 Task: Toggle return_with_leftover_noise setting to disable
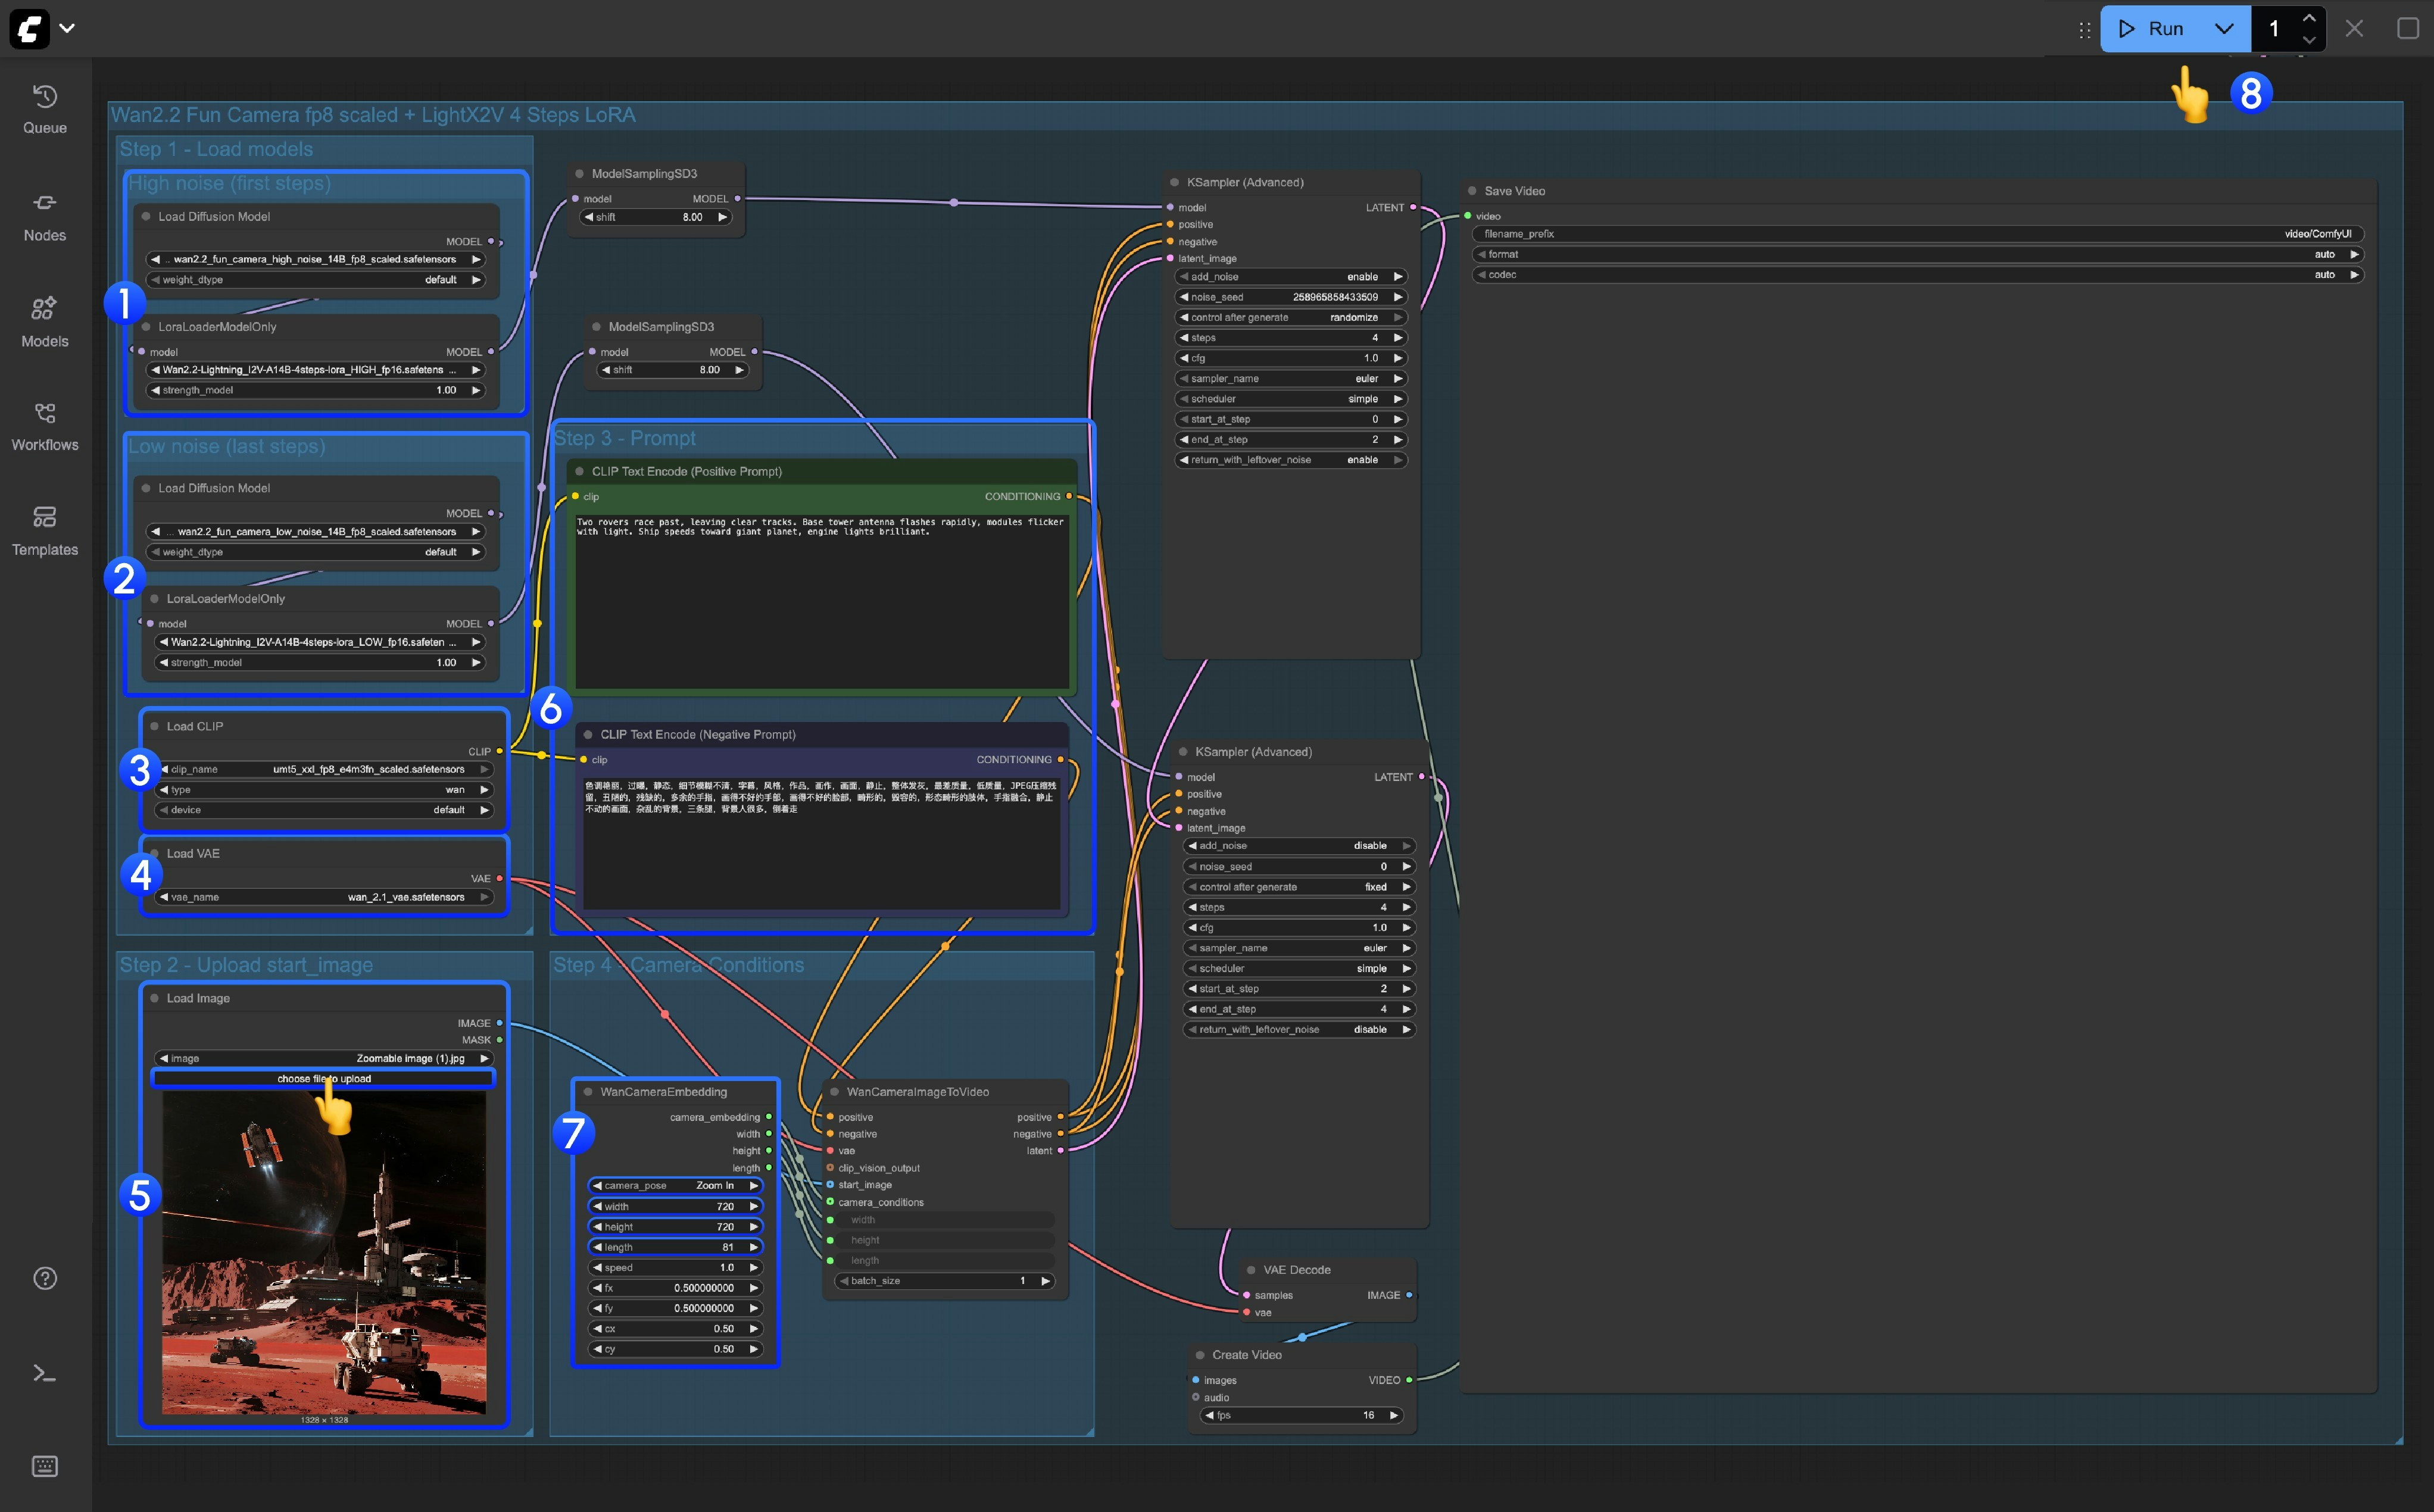[x=1290, y=459]
